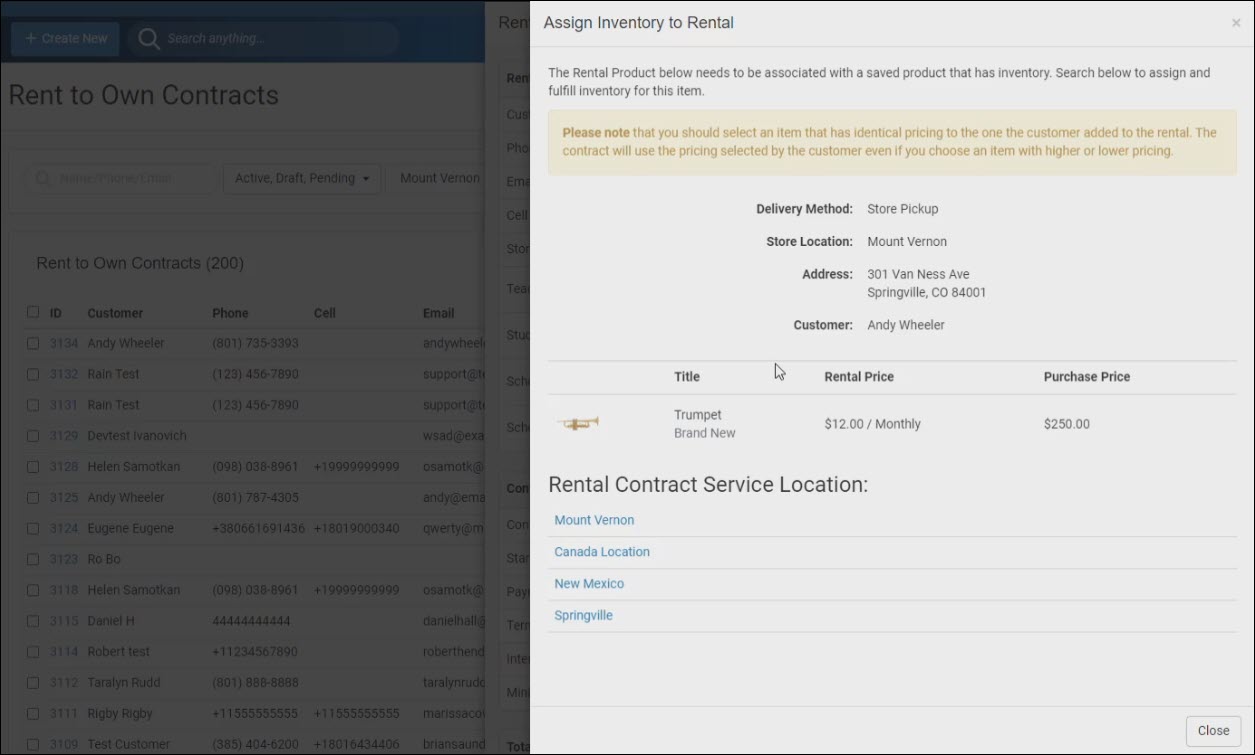Click the Email column header

(438, 313)
